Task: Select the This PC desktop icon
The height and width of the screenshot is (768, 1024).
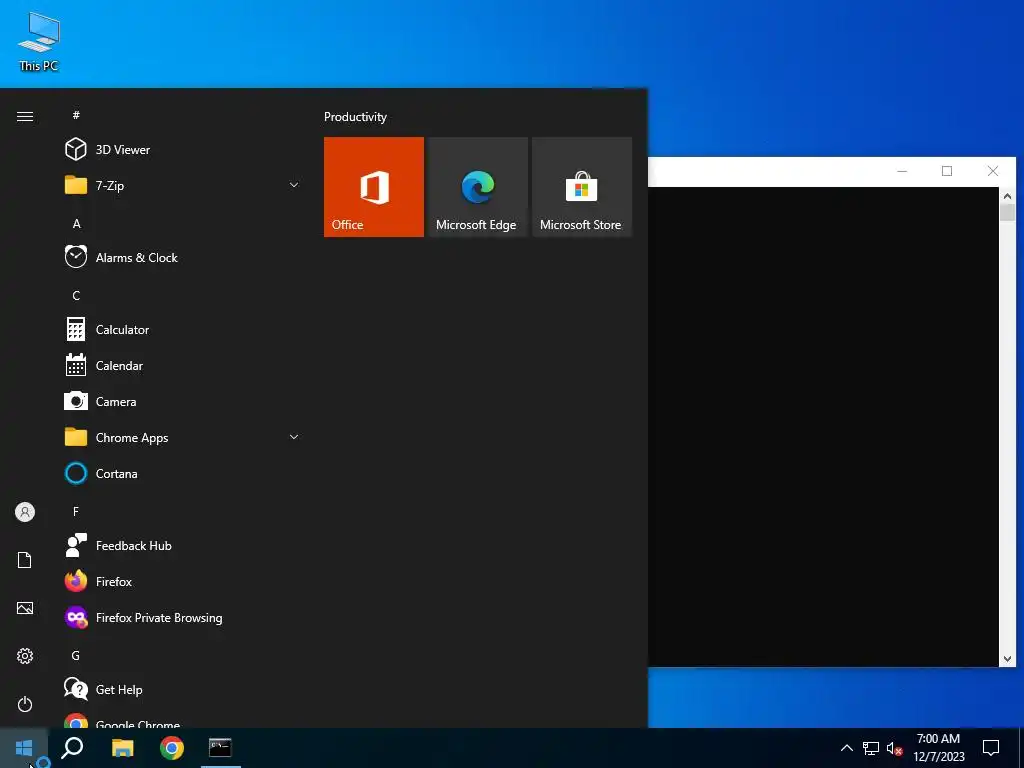Action: (x=39, y=41)
